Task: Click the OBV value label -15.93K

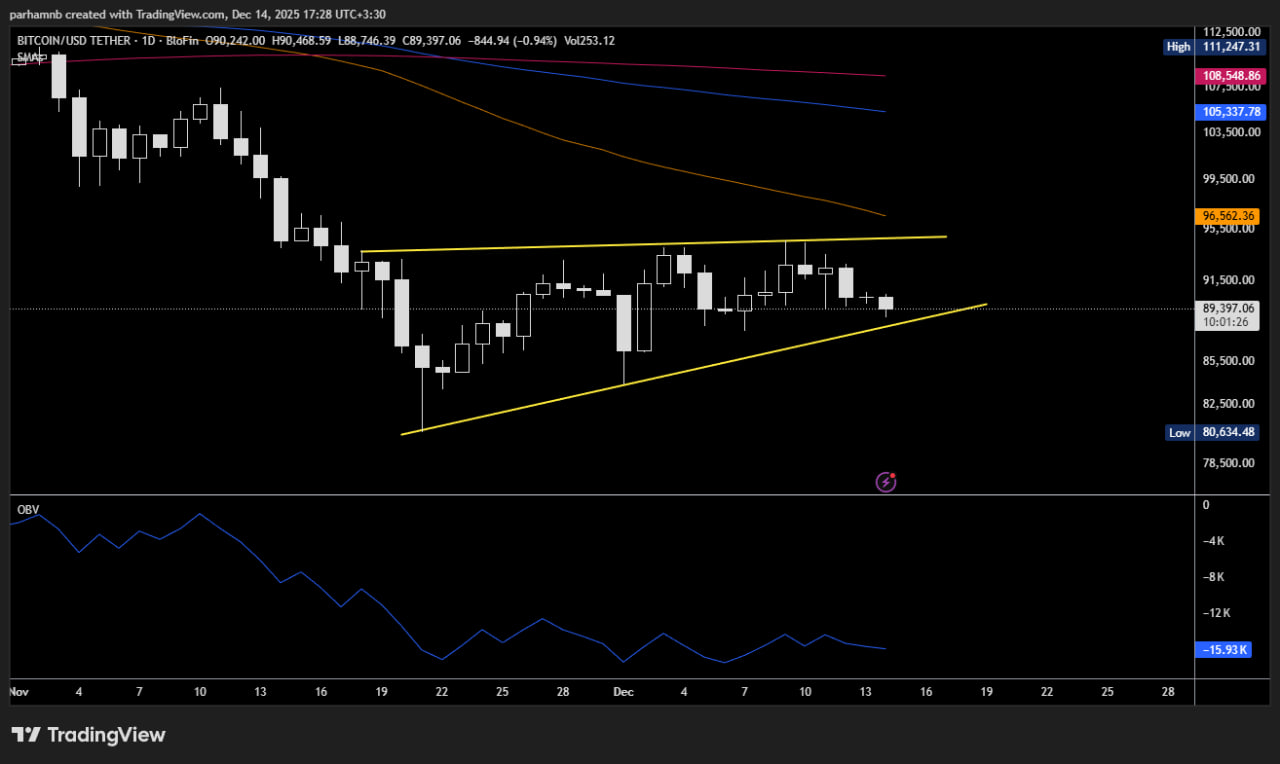Action: tap(1223, 650)
